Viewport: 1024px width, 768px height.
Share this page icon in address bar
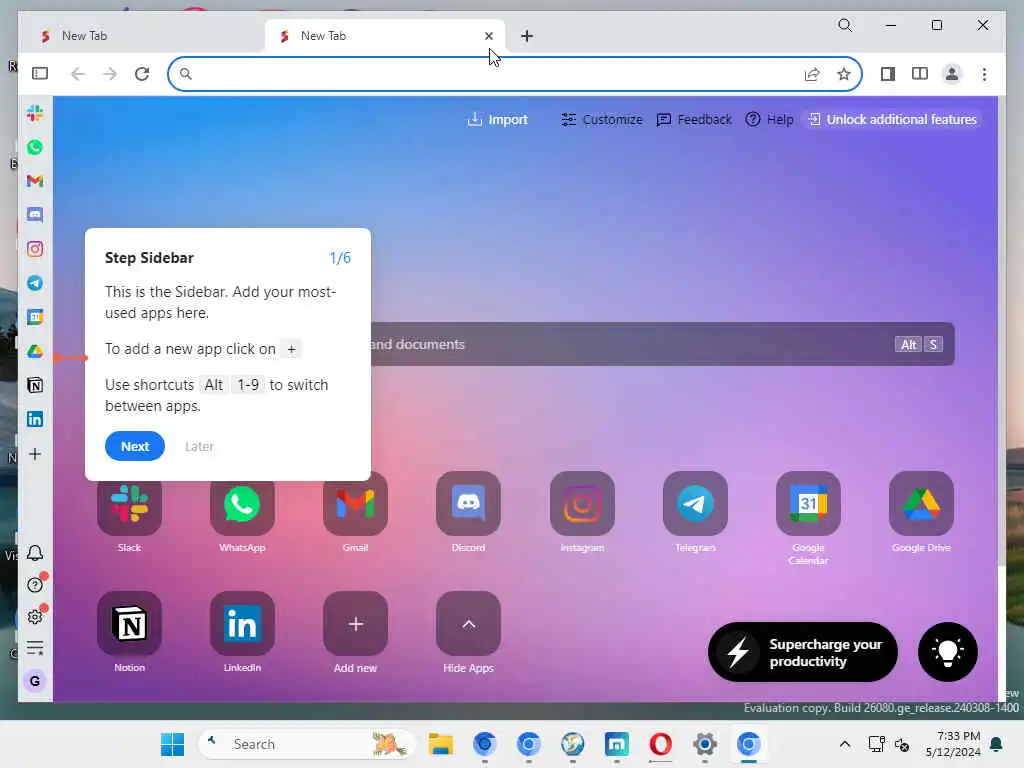[x=812, y=74]
